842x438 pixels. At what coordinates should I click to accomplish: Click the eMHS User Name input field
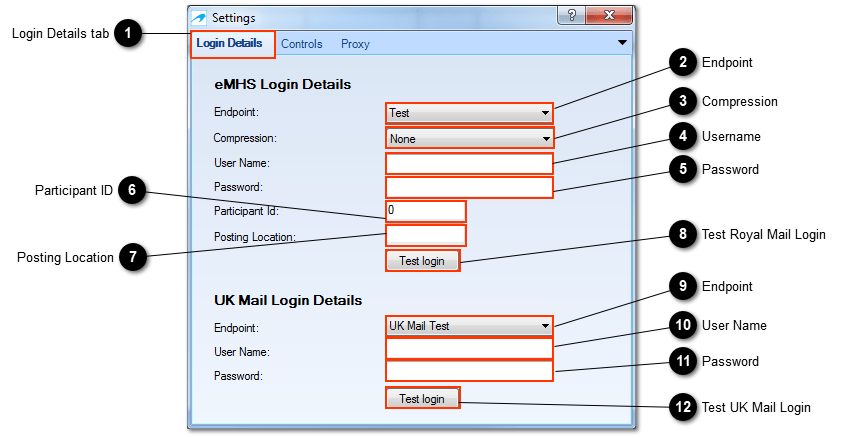pos(469,164)
